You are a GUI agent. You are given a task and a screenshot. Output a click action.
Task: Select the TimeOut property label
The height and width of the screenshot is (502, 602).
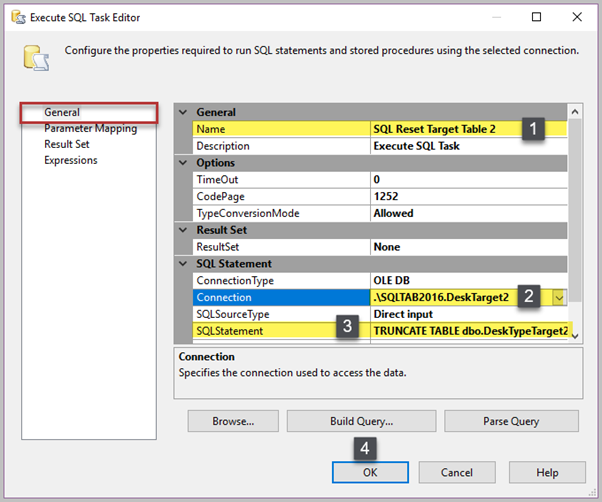(x=217, y=180)
